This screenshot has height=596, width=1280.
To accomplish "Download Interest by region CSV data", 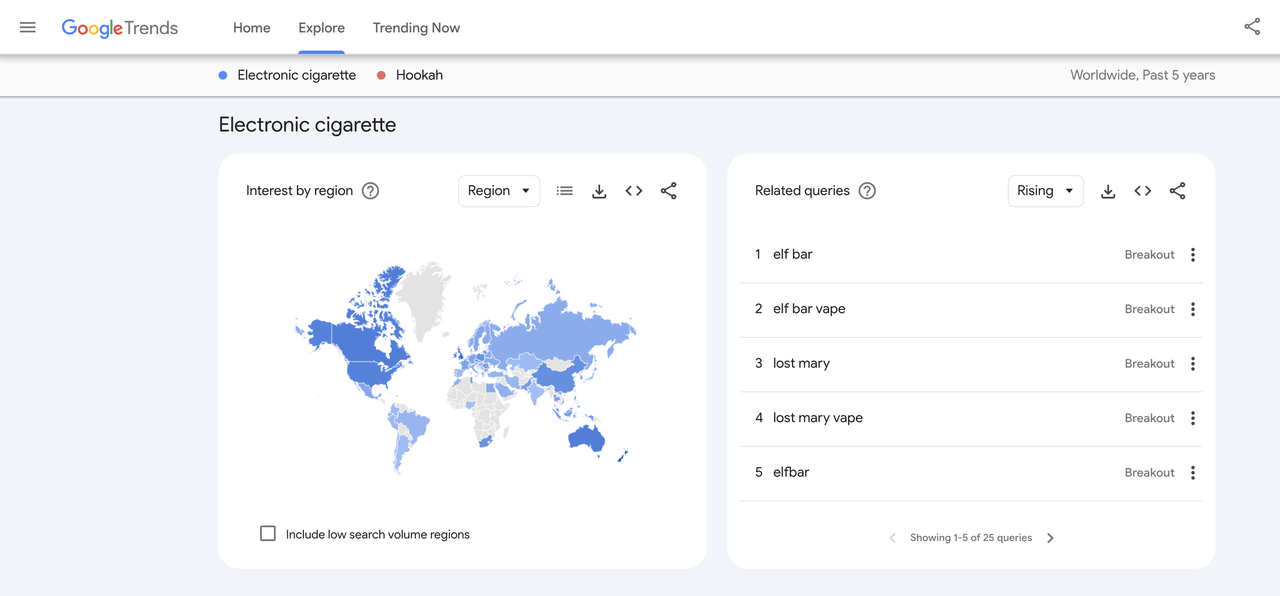I will pos(599,191).
